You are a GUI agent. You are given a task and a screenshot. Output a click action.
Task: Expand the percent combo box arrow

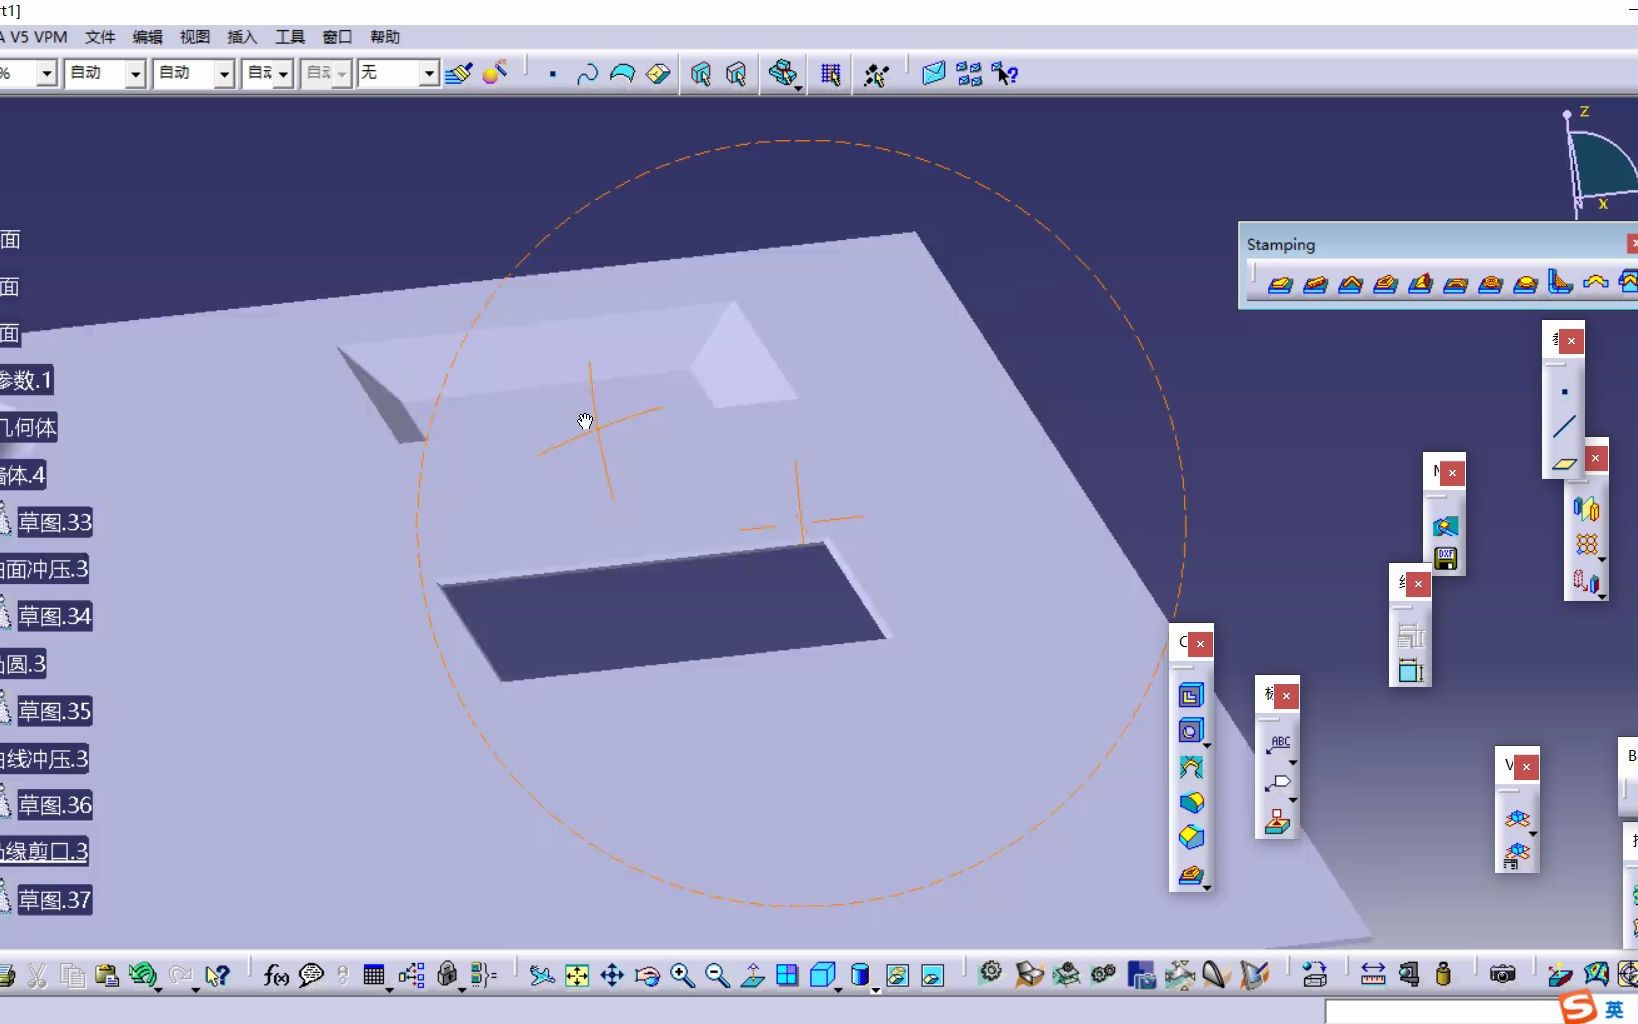(46, 73)
